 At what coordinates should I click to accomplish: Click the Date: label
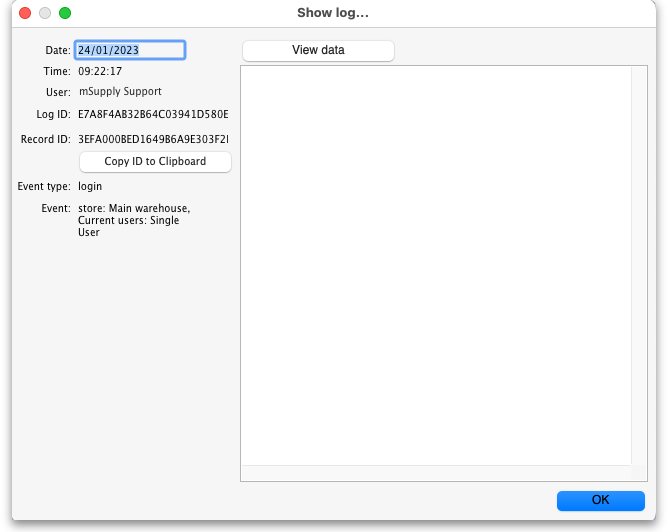tap(57, 50)
